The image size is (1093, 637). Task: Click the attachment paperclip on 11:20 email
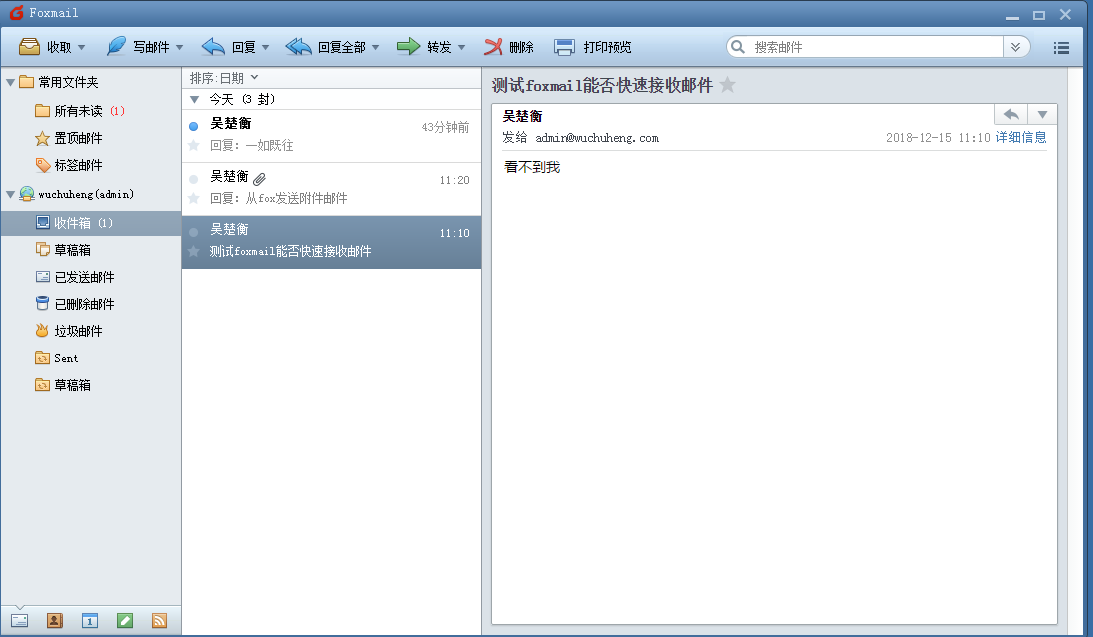coord(259,178)
